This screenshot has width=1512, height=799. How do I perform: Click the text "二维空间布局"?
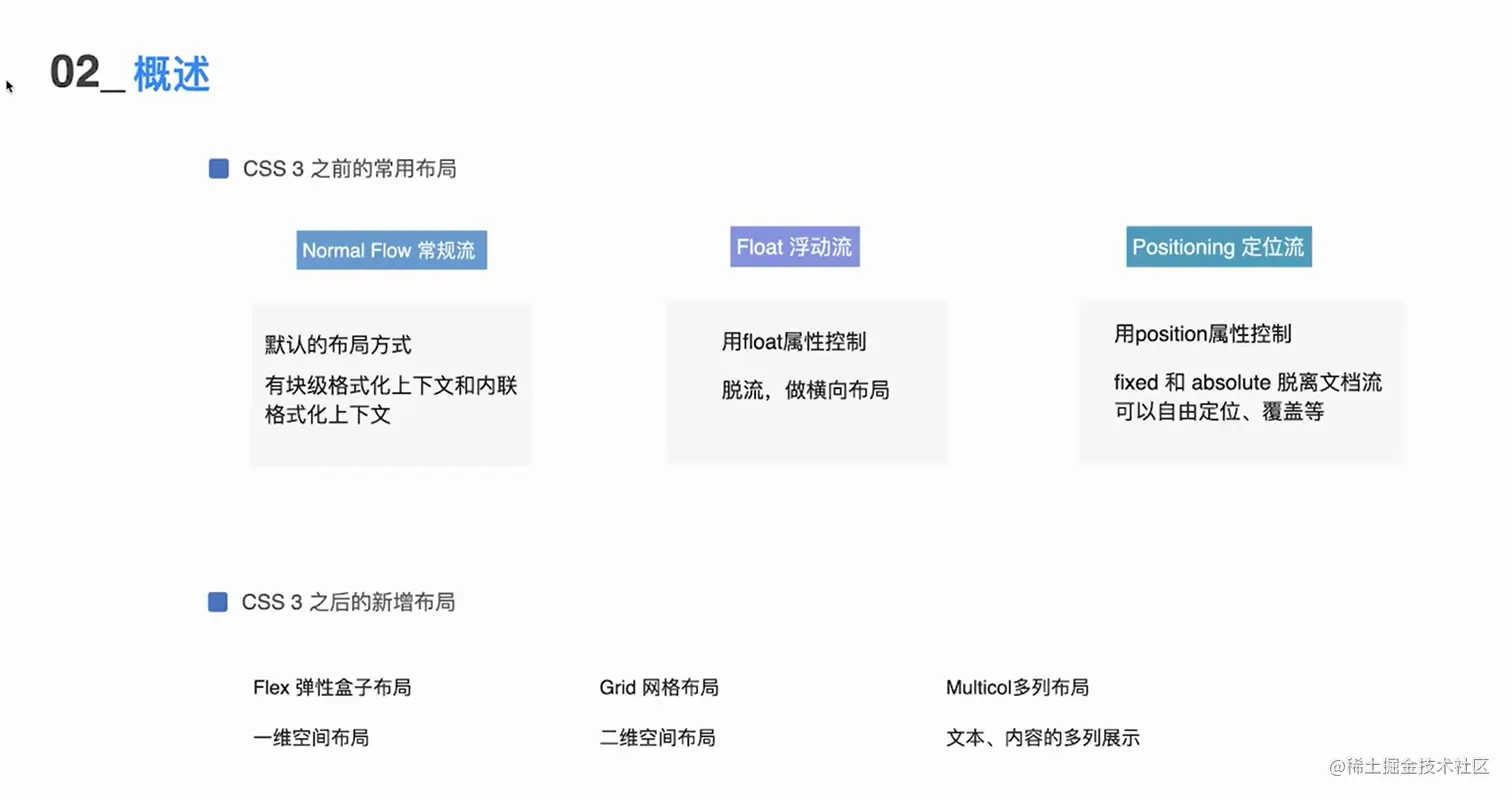coord(657,738)
